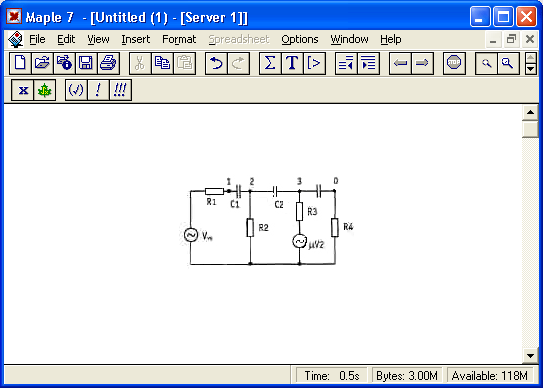
Task: Click the open URL icon
Action: (64, 63)
